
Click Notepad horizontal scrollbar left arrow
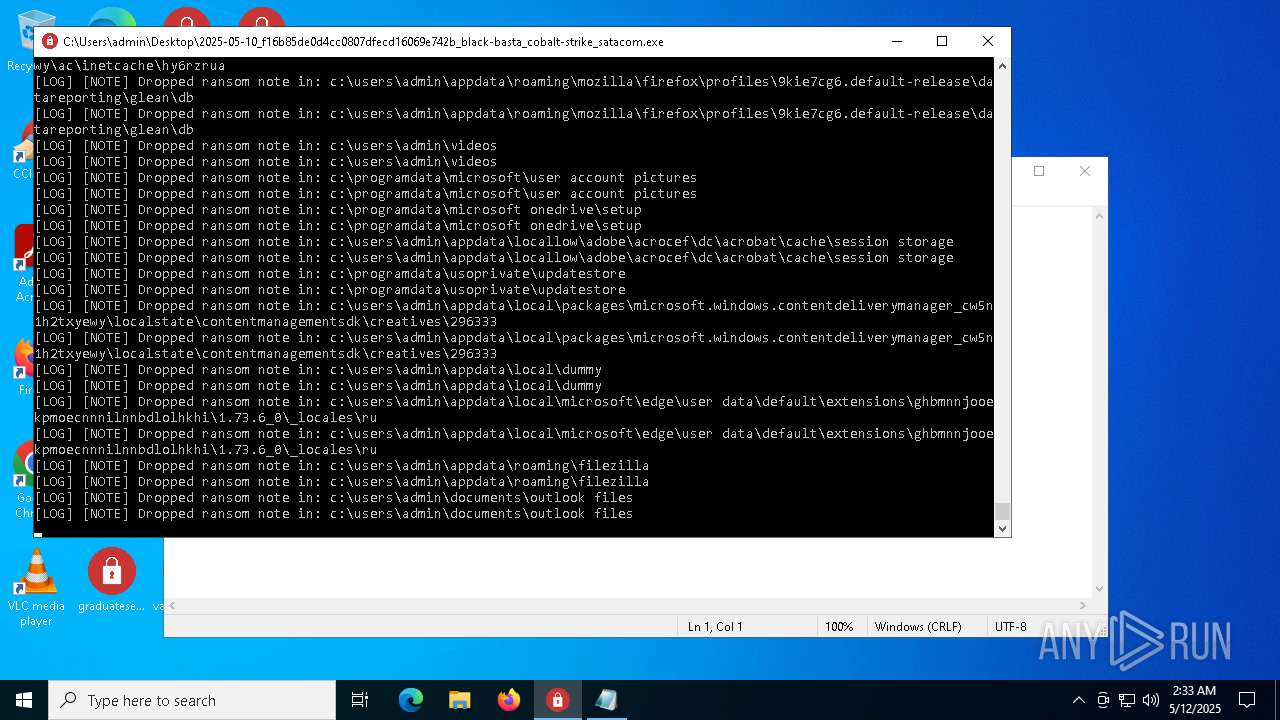coord(172,605)
